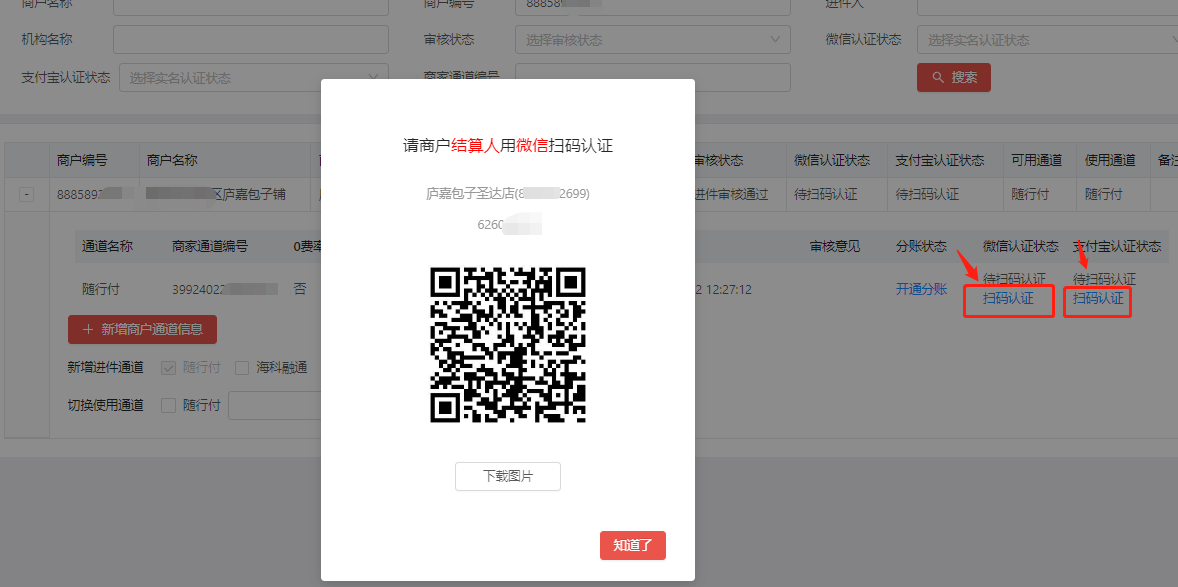Click the red 搜索 search button
Image resolution: width=1178 pixels, height=587 pixels.
[x=953, y=77]
